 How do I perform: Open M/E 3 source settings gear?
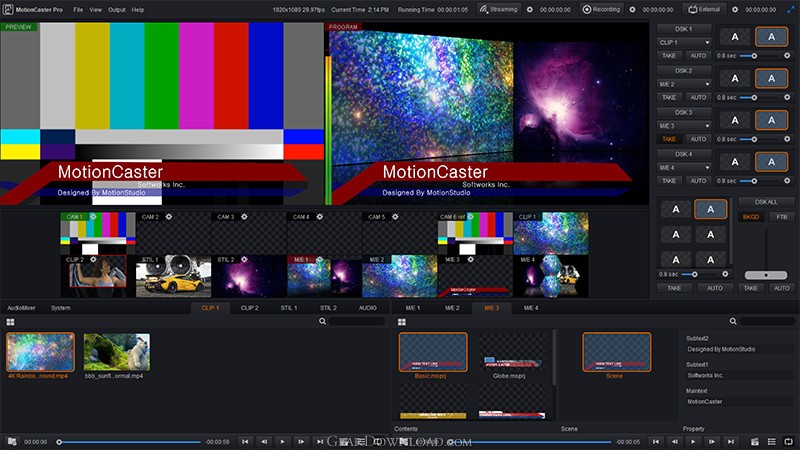pos(471,260)
